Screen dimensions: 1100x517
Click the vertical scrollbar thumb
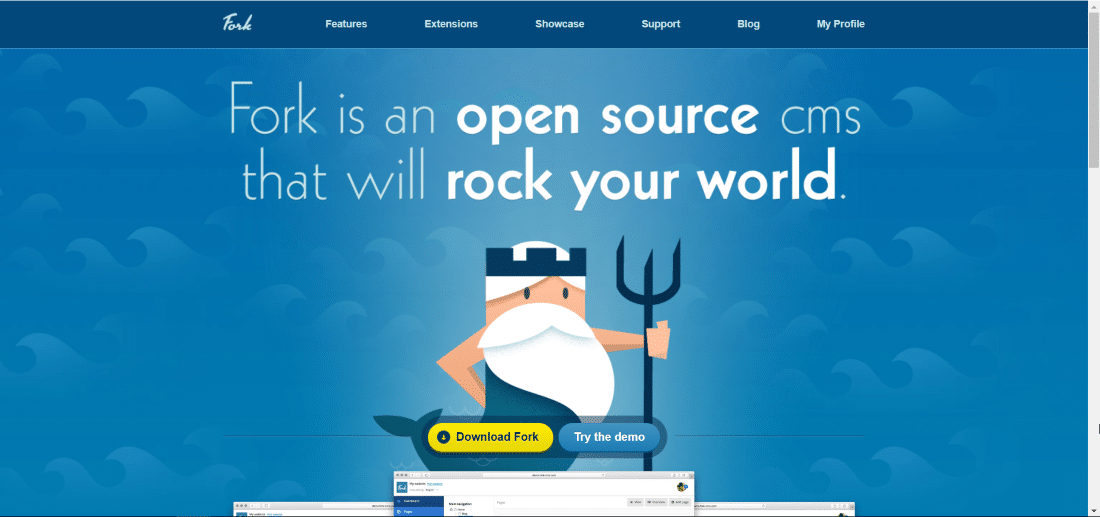(x=1094, y=90)
